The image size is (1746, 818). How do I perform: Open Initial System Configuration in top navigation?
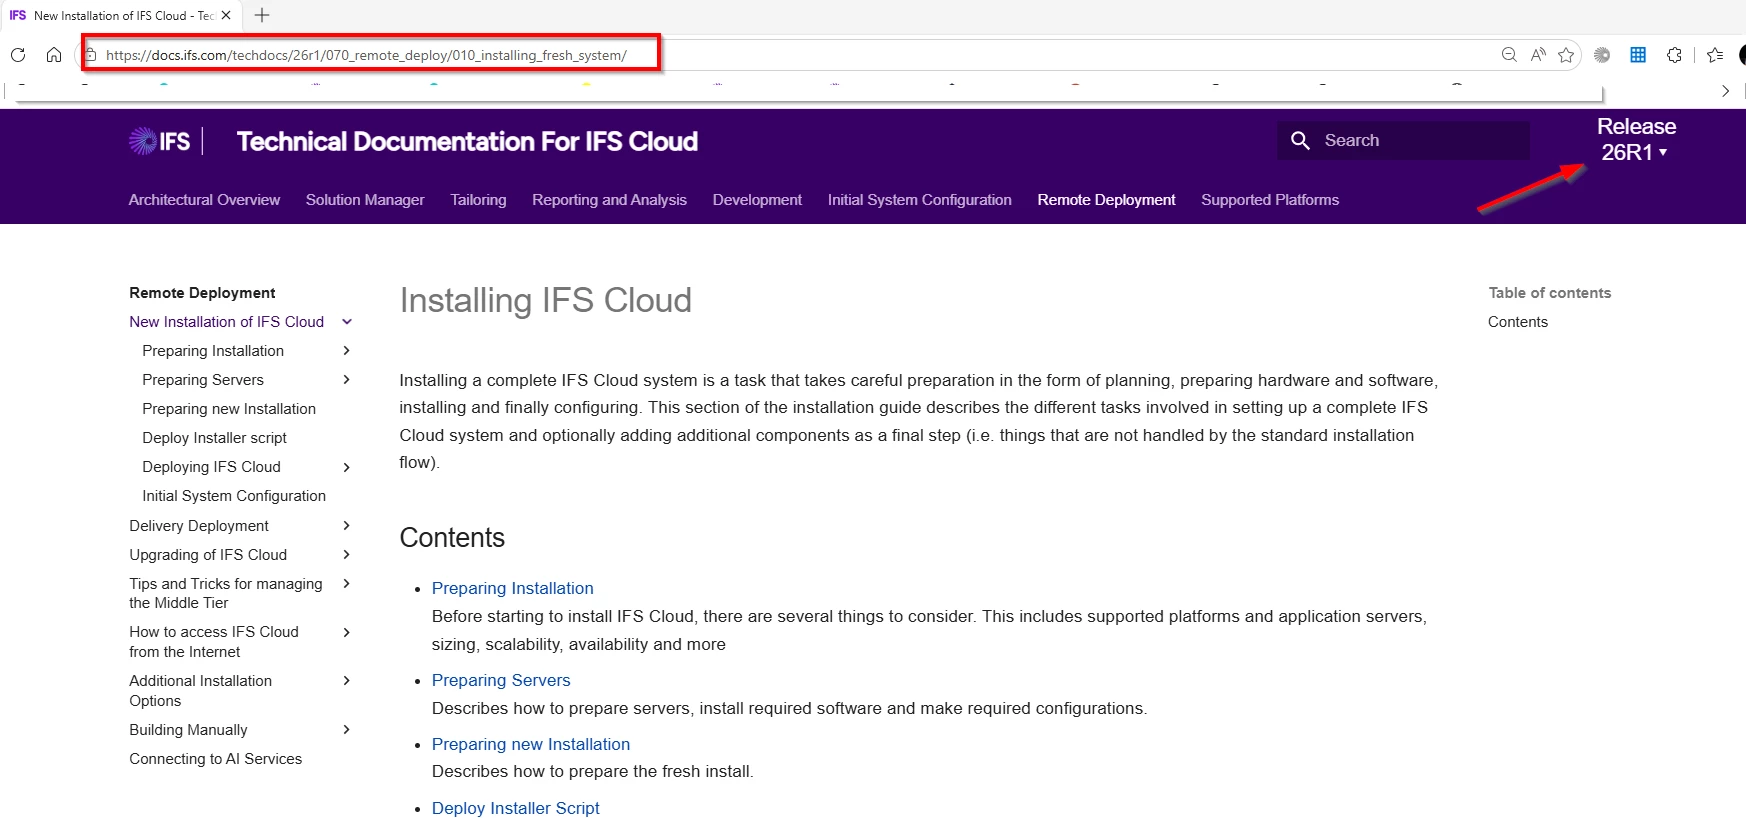(x=919, y=200)
